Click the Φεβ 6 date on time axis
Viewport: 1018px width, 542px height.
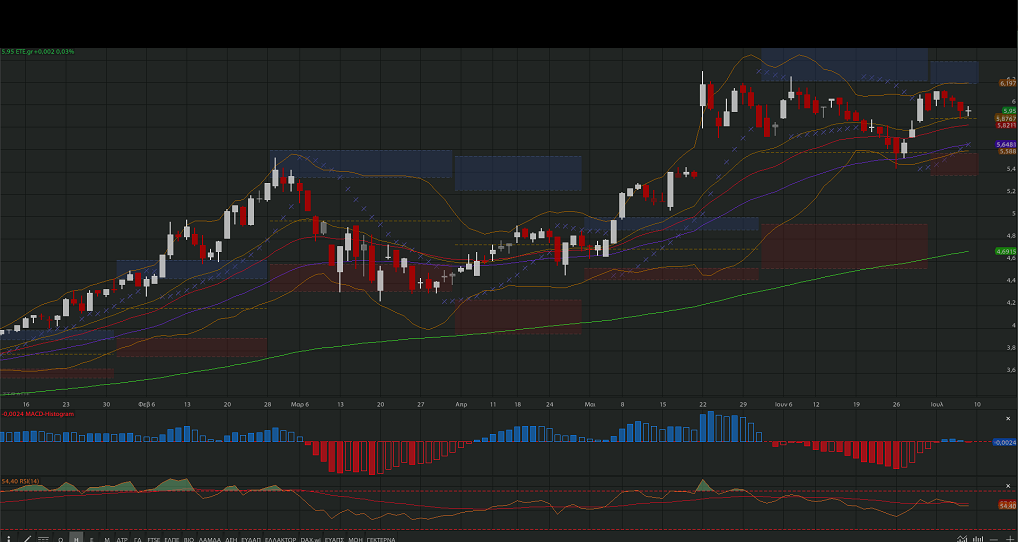coord(146,404)
